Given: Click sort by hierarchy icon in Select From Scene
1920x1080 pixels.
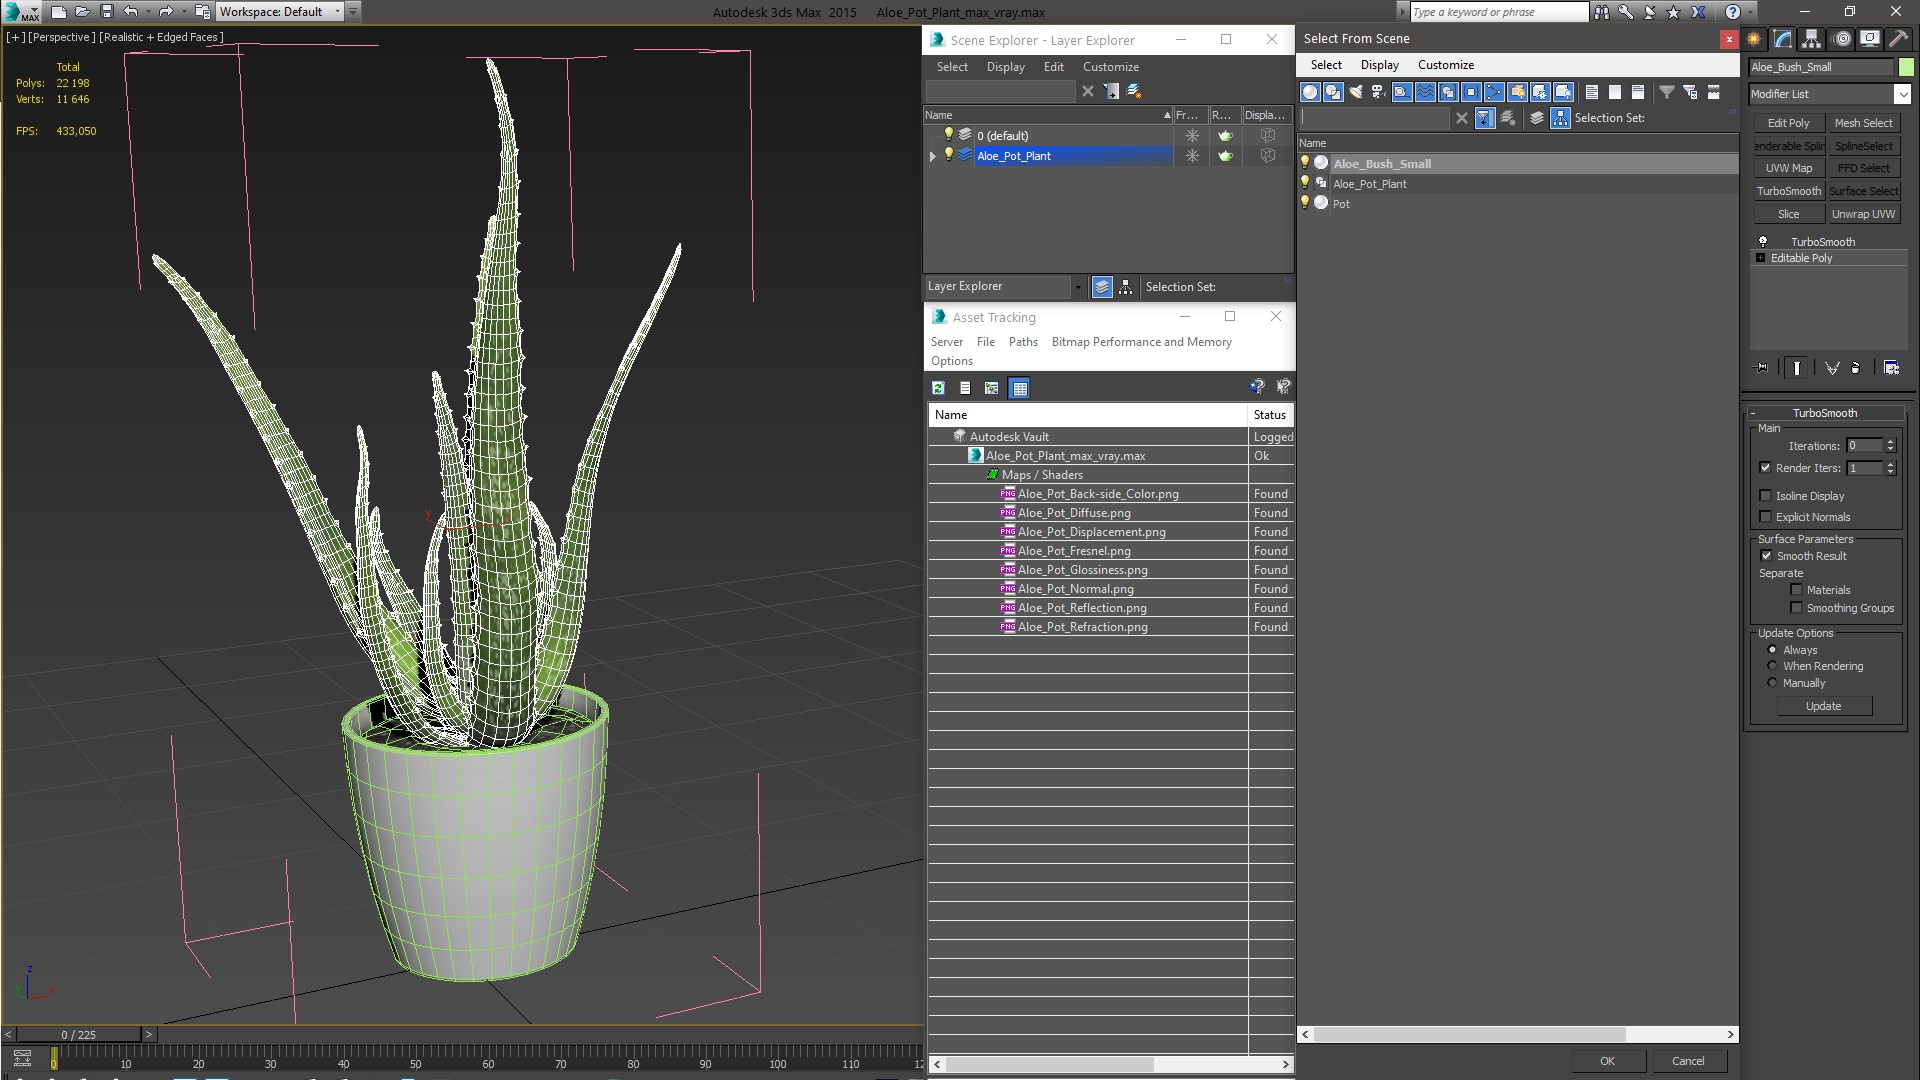Looking at the screenshot, I should 1560,118.
